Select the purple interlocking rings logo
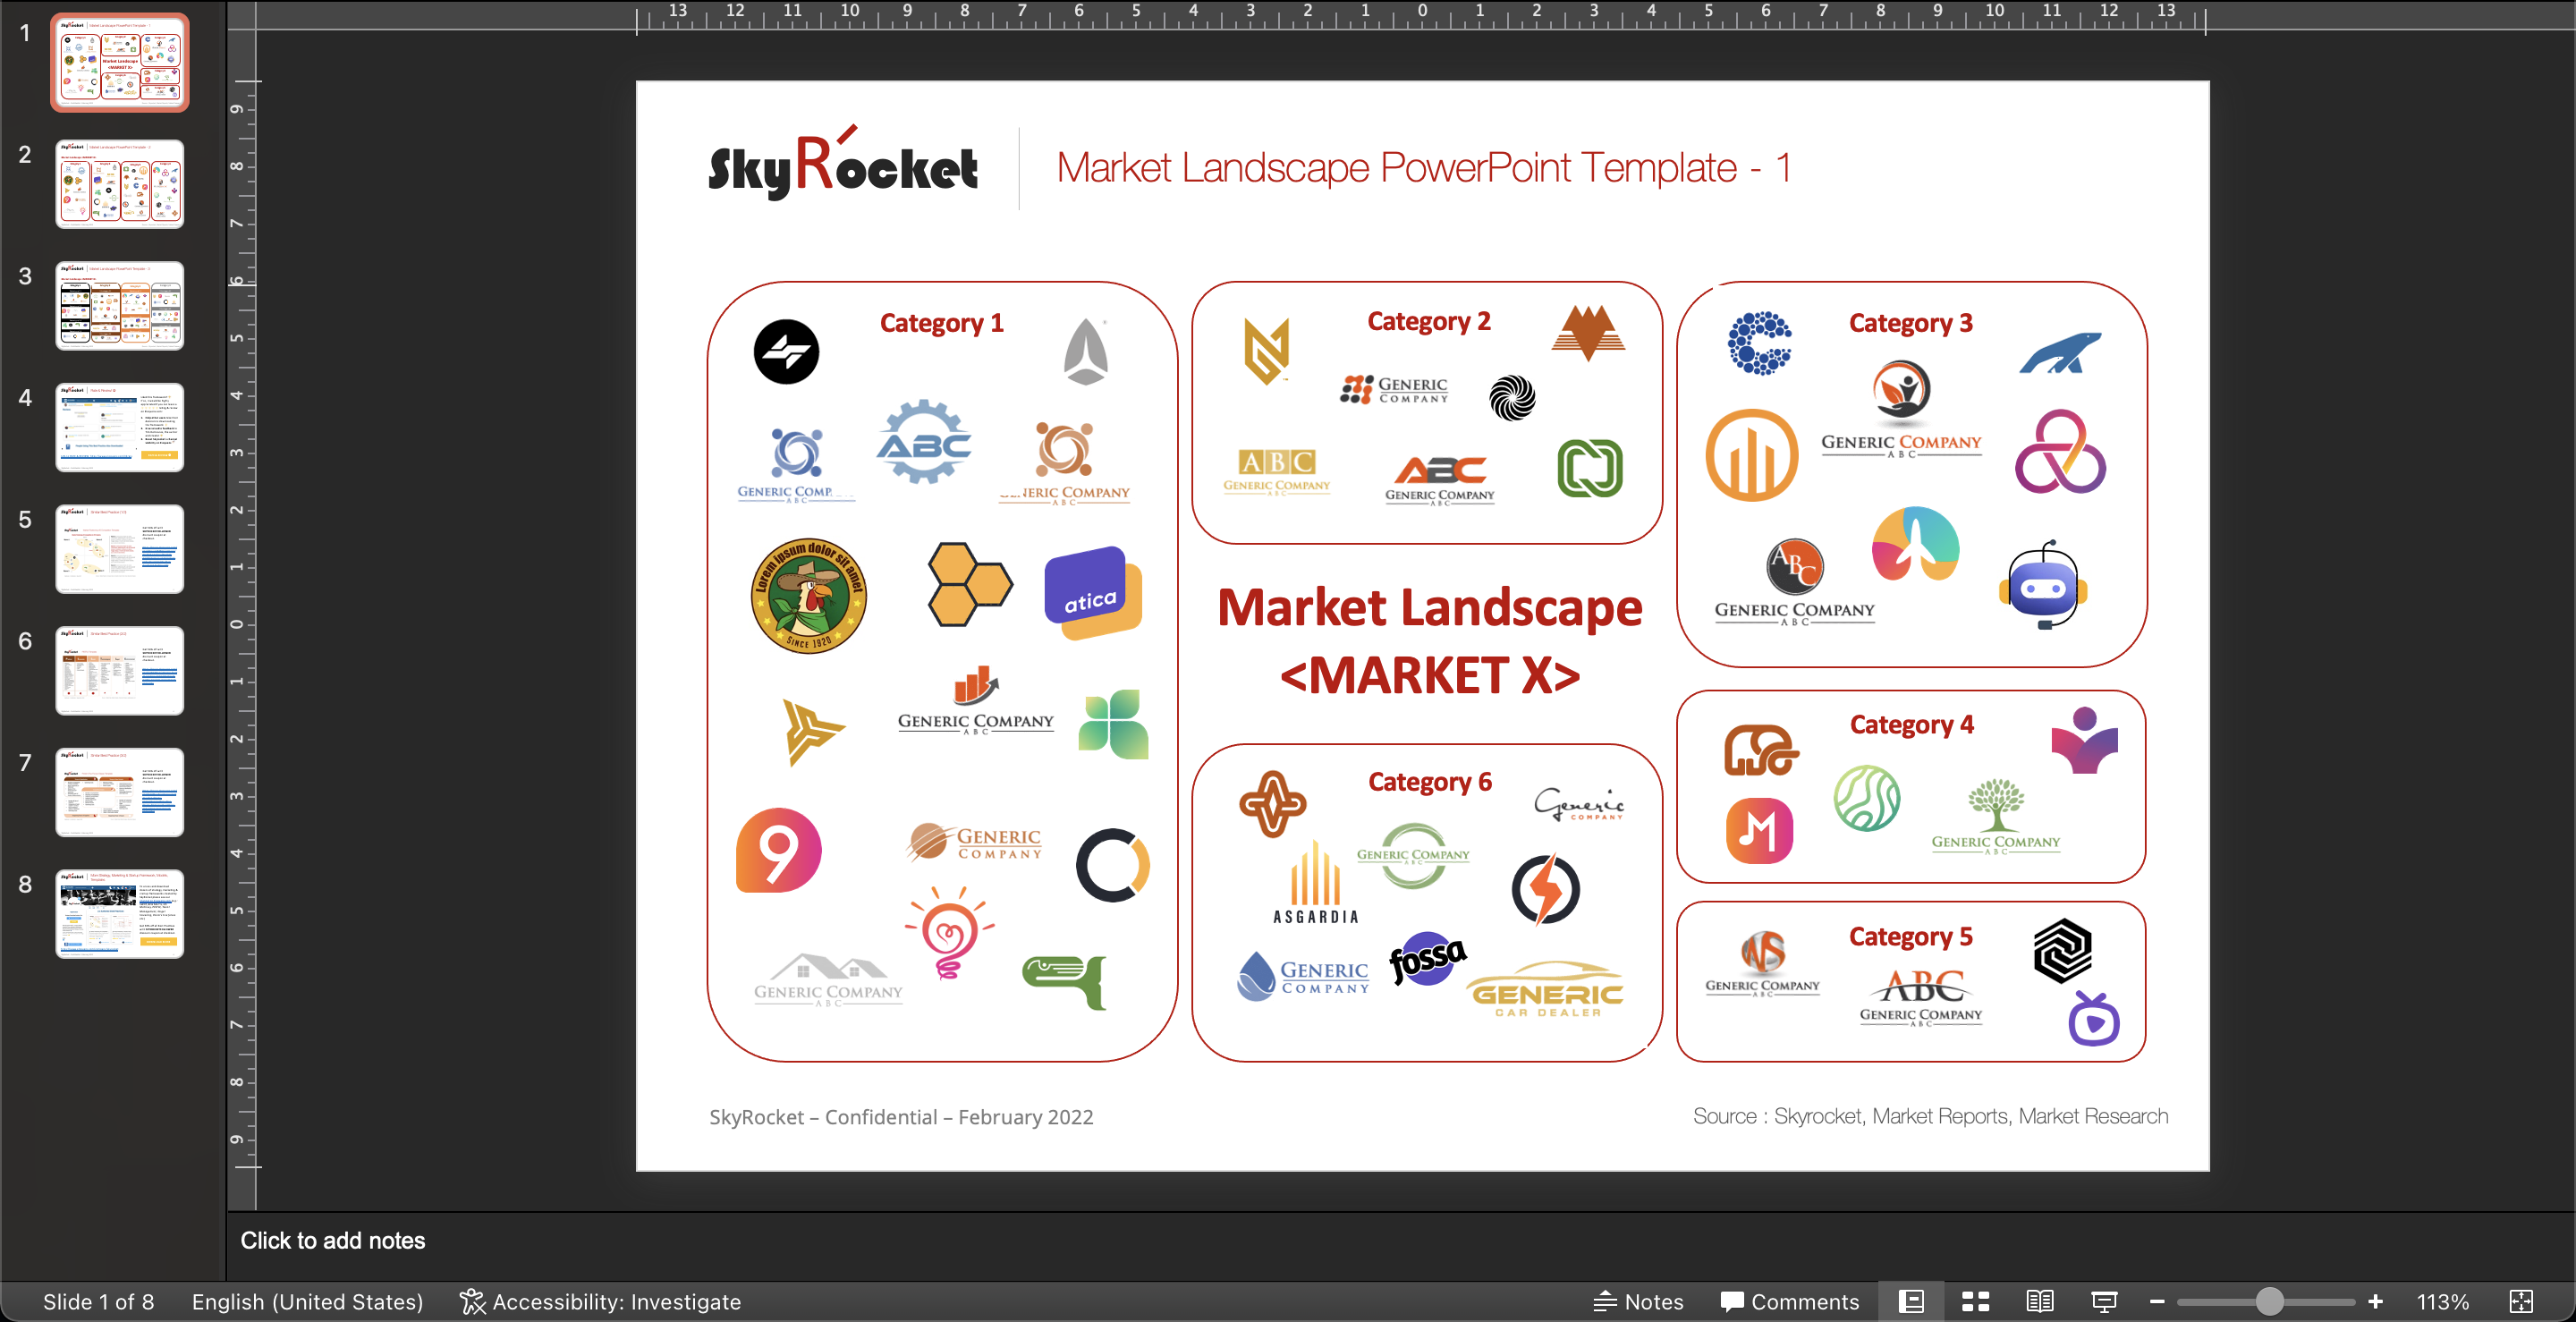The height and width of the screenshot is (1322, 2576). point(2060,451)
